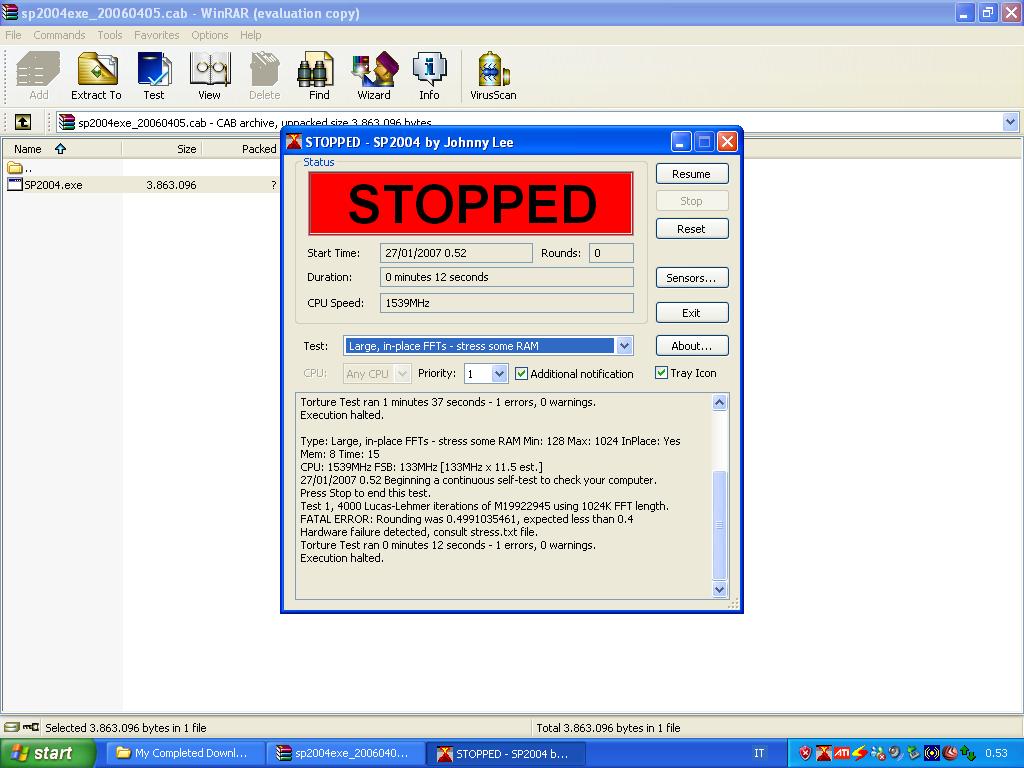Viewport: 1024px width, 768px height.
Task: Open the Sensors... dialog
Action: pos(692,278)
